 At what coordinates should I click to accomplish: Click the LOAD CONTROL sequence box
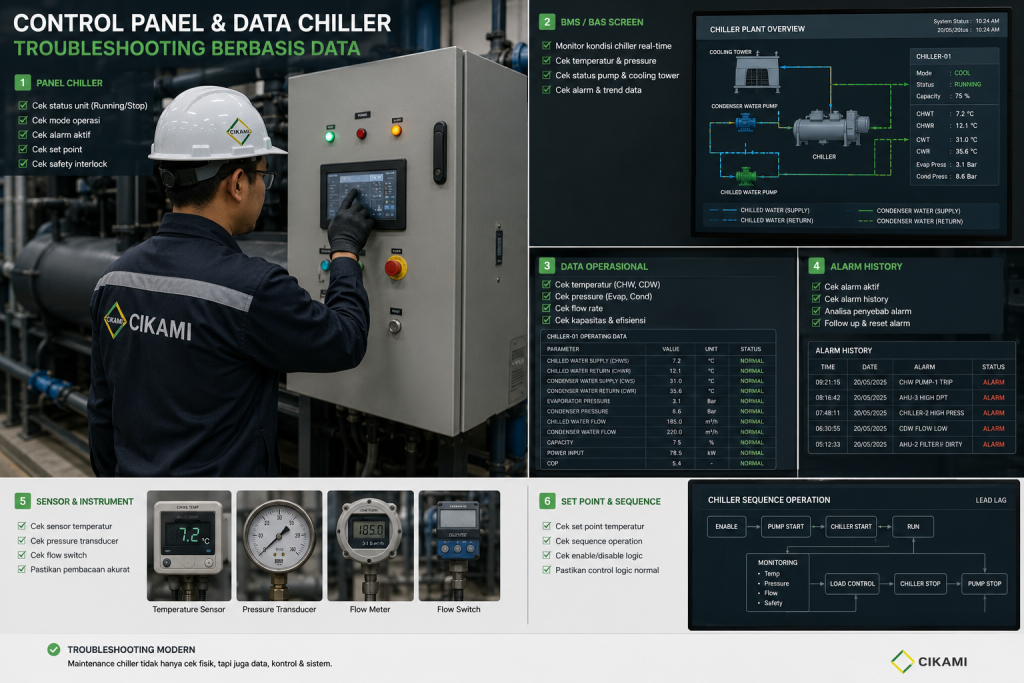click(x=852, y=584)
